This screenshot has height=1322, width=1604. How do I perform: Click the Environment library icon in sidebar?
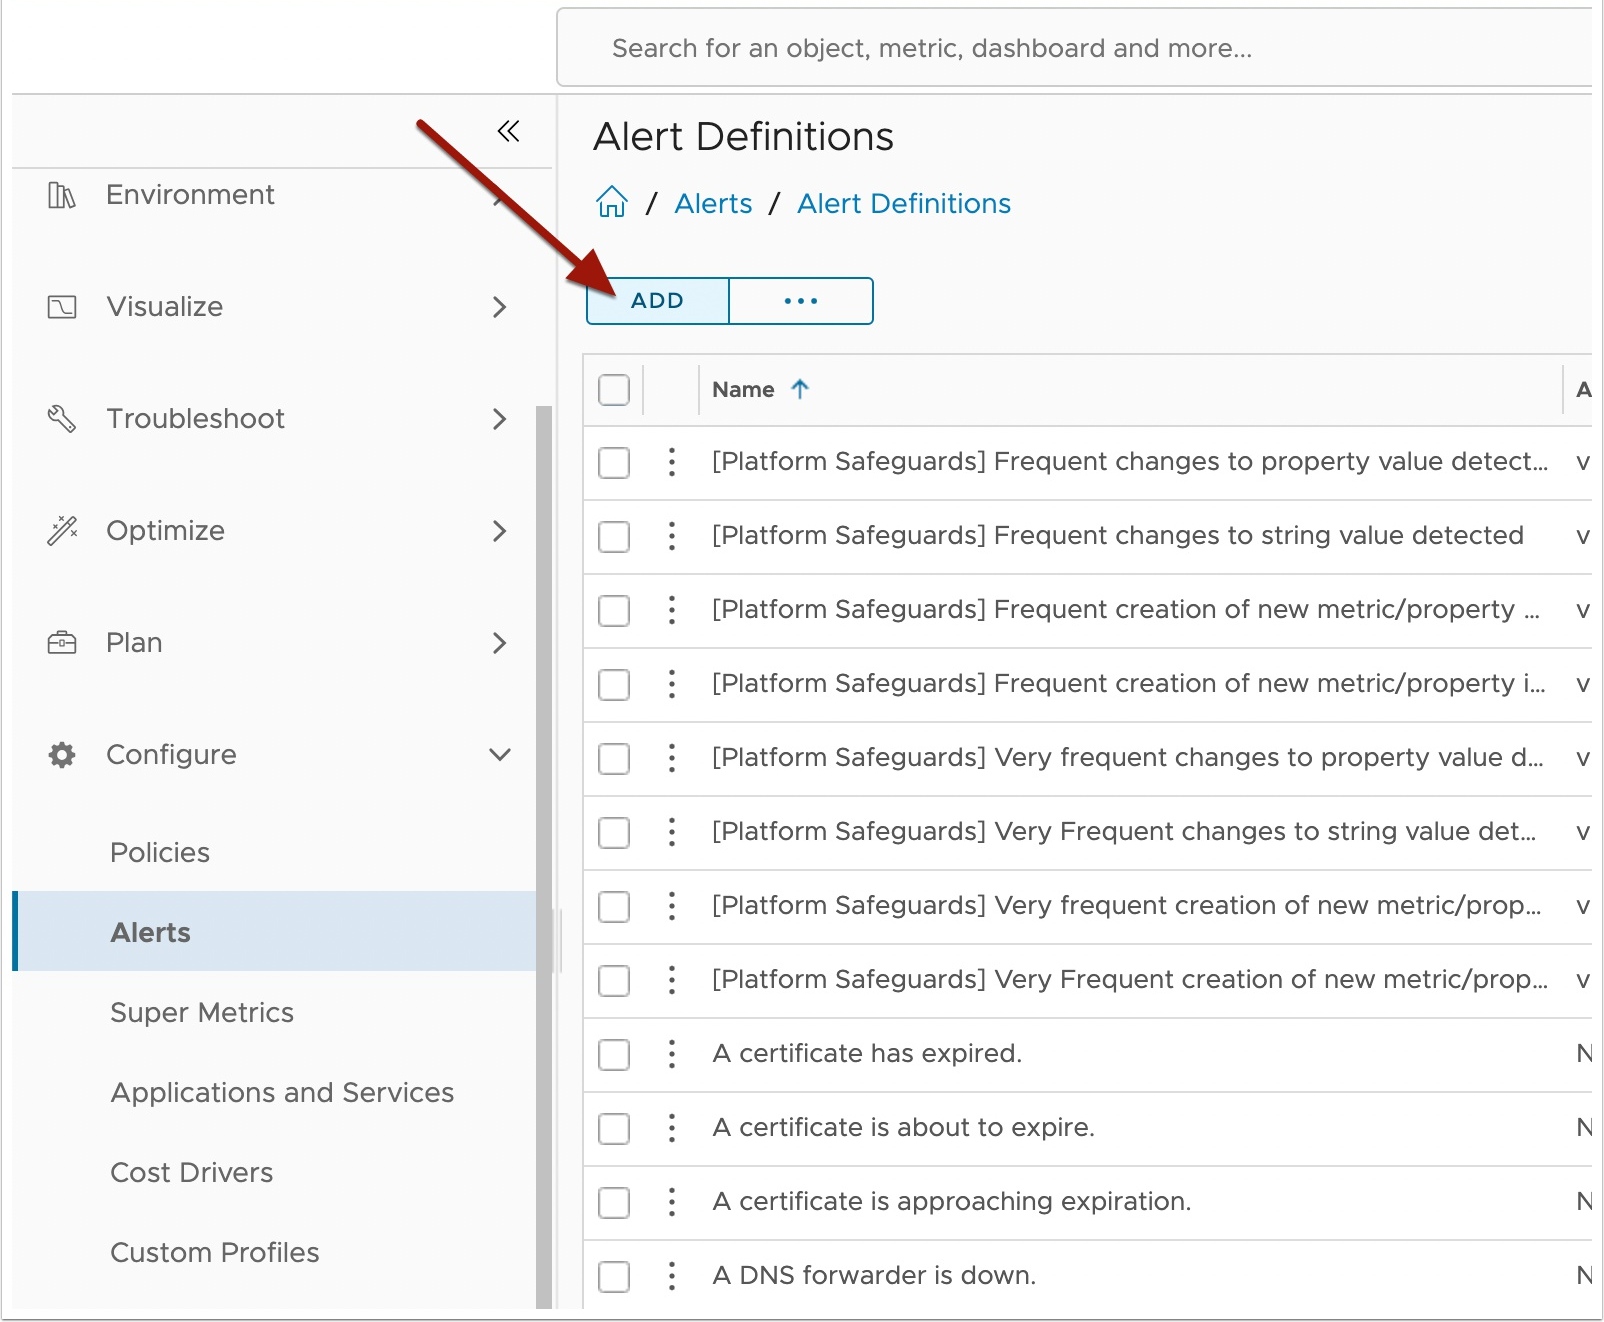pyautogui.click(x=62, y=195)
